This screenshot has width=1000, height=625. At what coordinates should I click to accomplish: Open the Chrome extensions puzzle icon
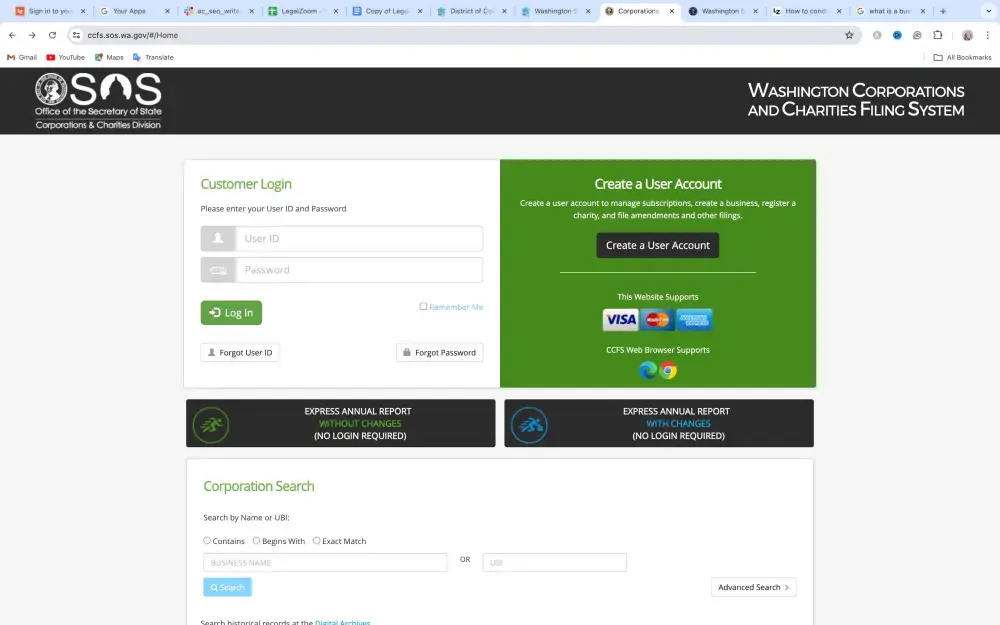(938, 35)
